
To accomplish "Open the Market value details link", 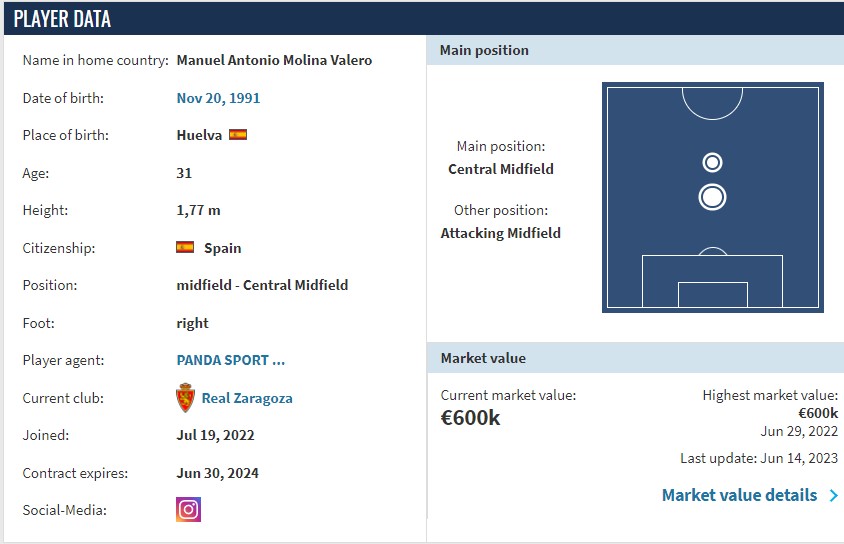I will 739,495.
